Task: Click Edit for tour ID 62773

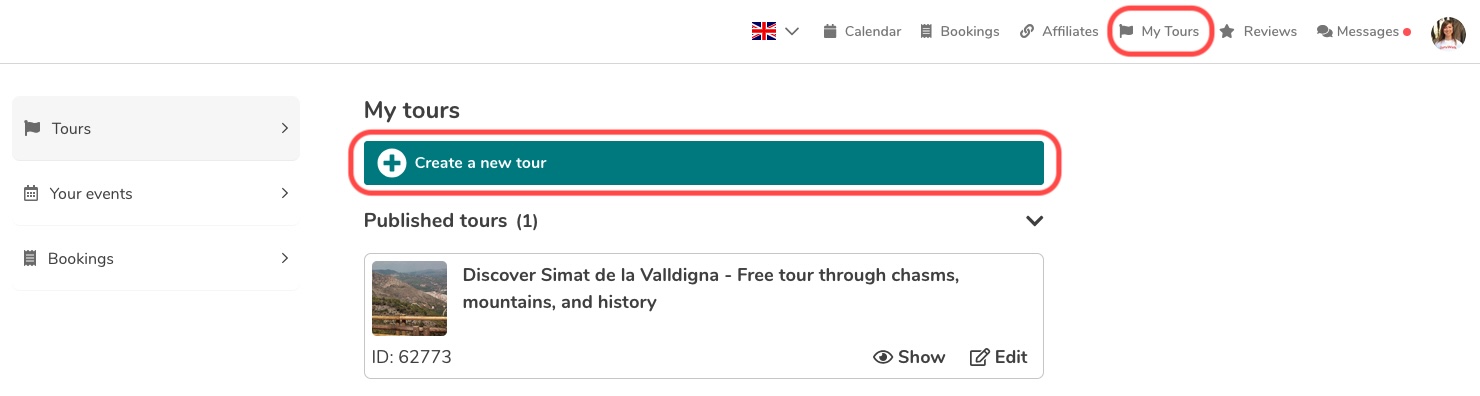Action: click(998, 357)
